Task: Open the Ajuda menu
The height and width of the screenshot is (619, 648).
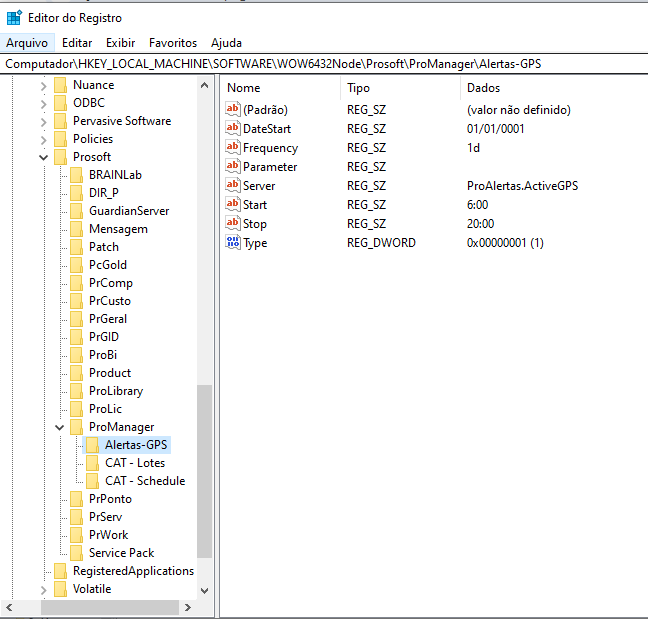Action: click(x=226, y=43)
